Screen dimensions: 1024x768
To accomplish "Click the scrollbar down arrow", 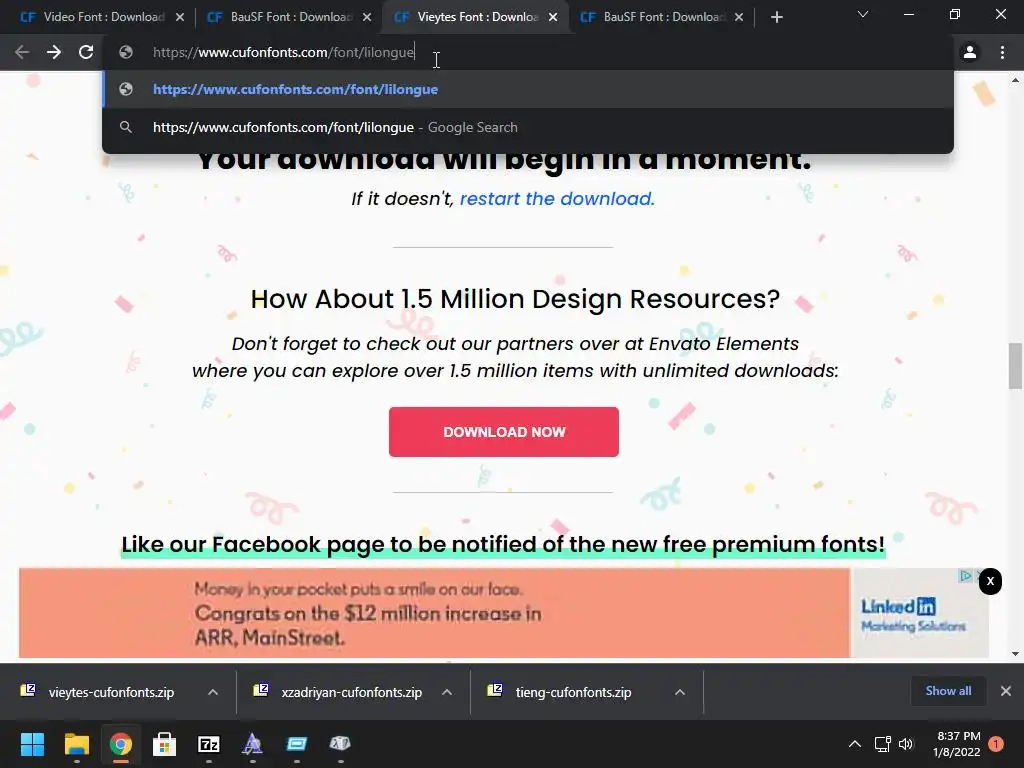I will 1015,653.
